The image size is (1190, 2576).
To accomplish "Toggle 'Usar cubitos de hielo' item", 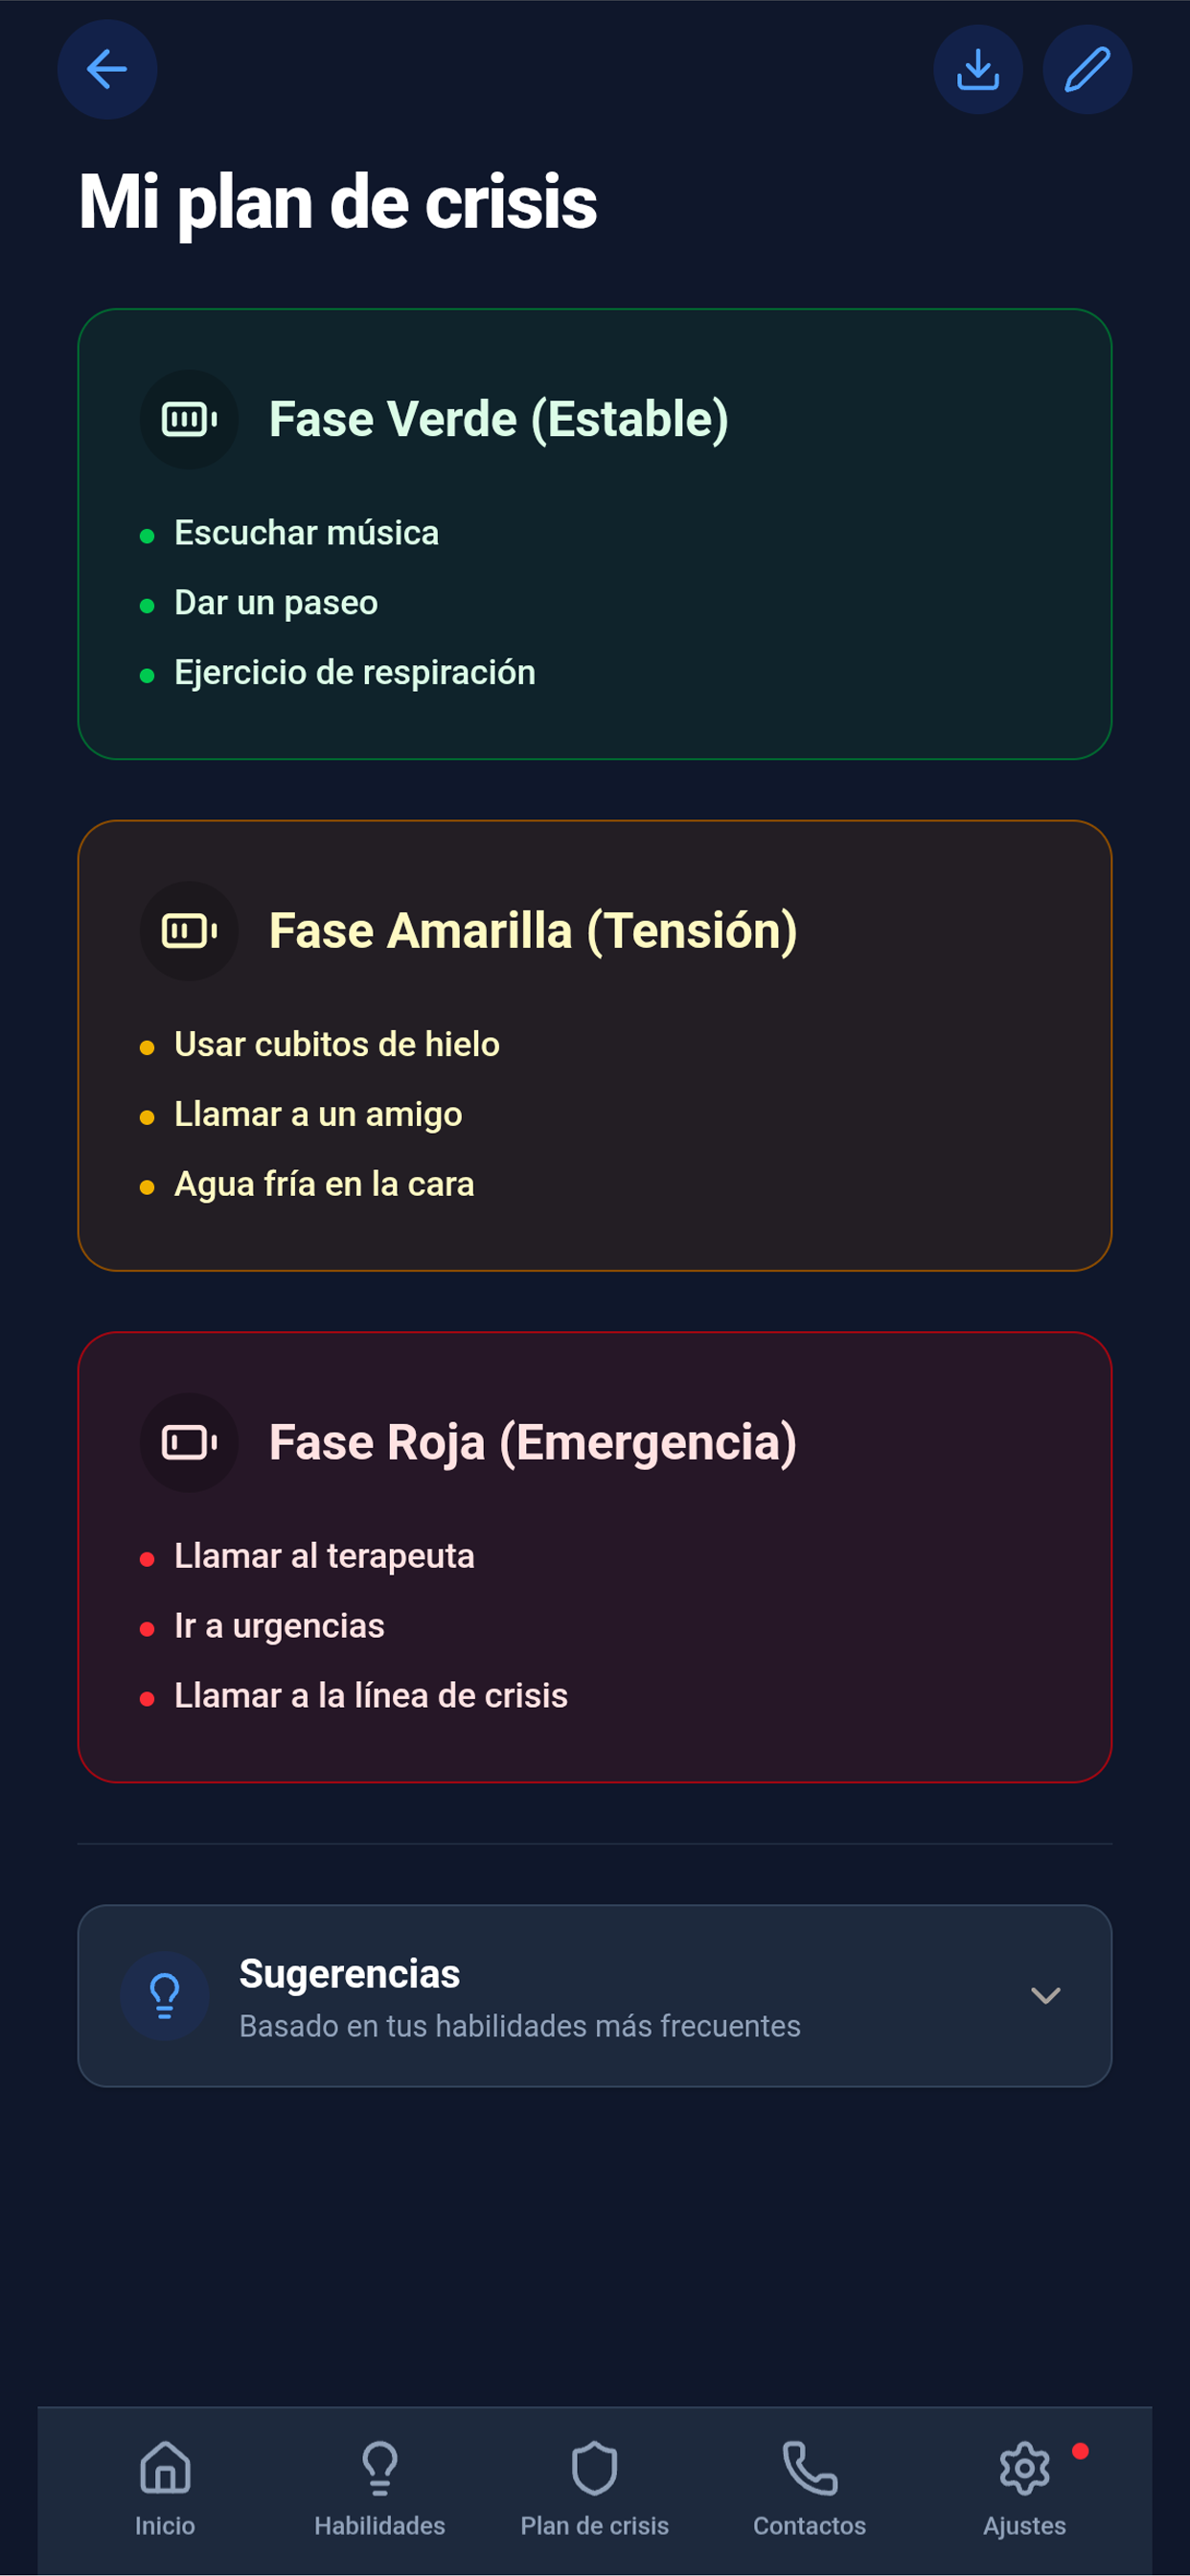I will point(337,1044).
